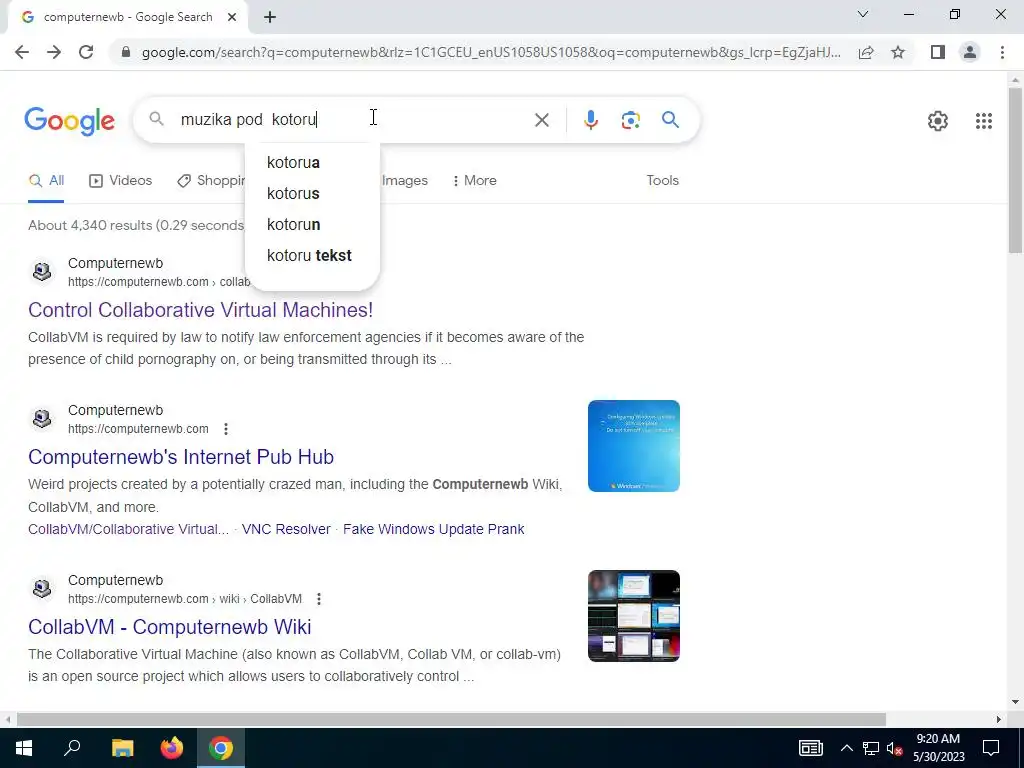Bookmark this tab with the star icon
The image size is (1024, 768).
click(x=898, y=52)
